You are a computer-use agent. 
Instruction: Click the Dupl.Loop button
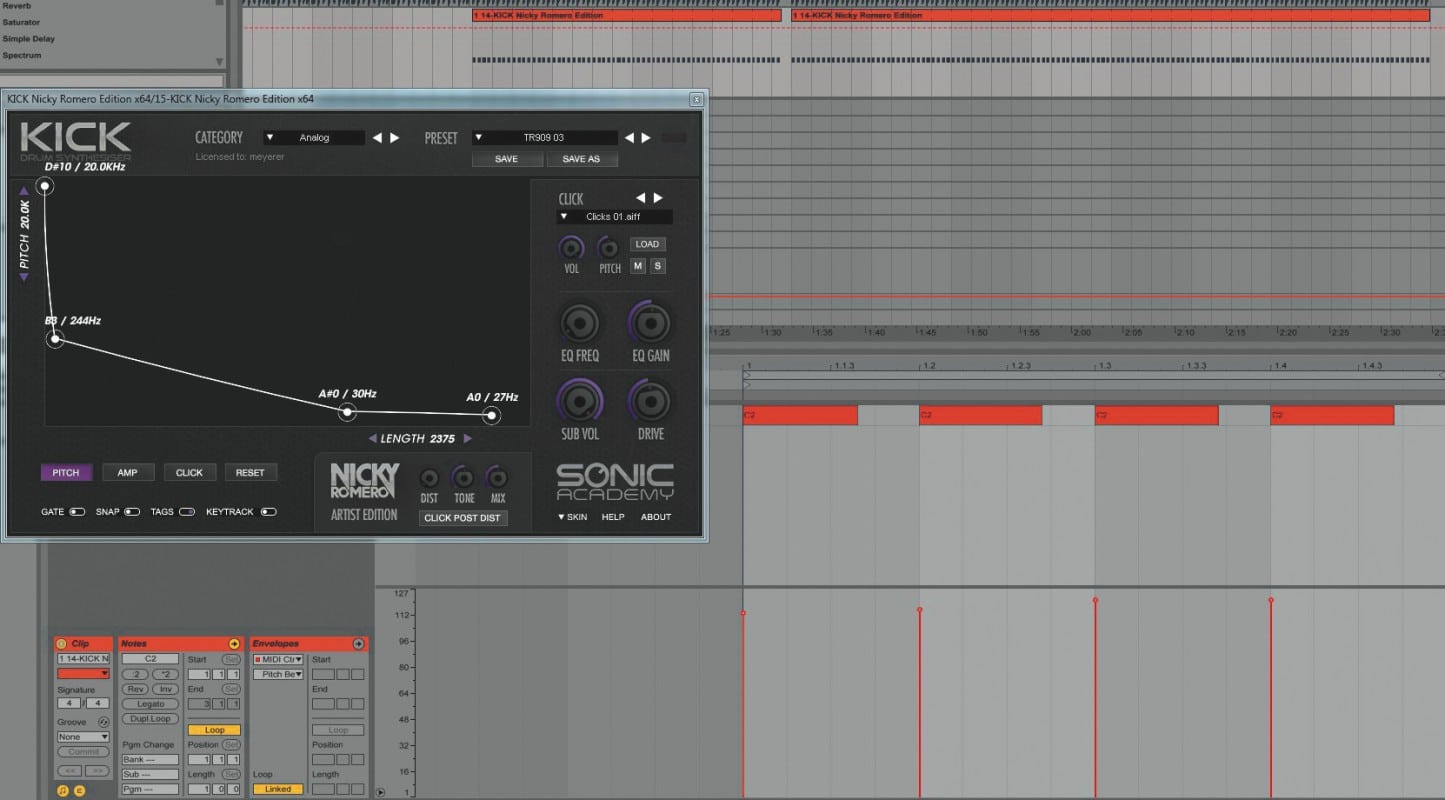click(150, 719)
